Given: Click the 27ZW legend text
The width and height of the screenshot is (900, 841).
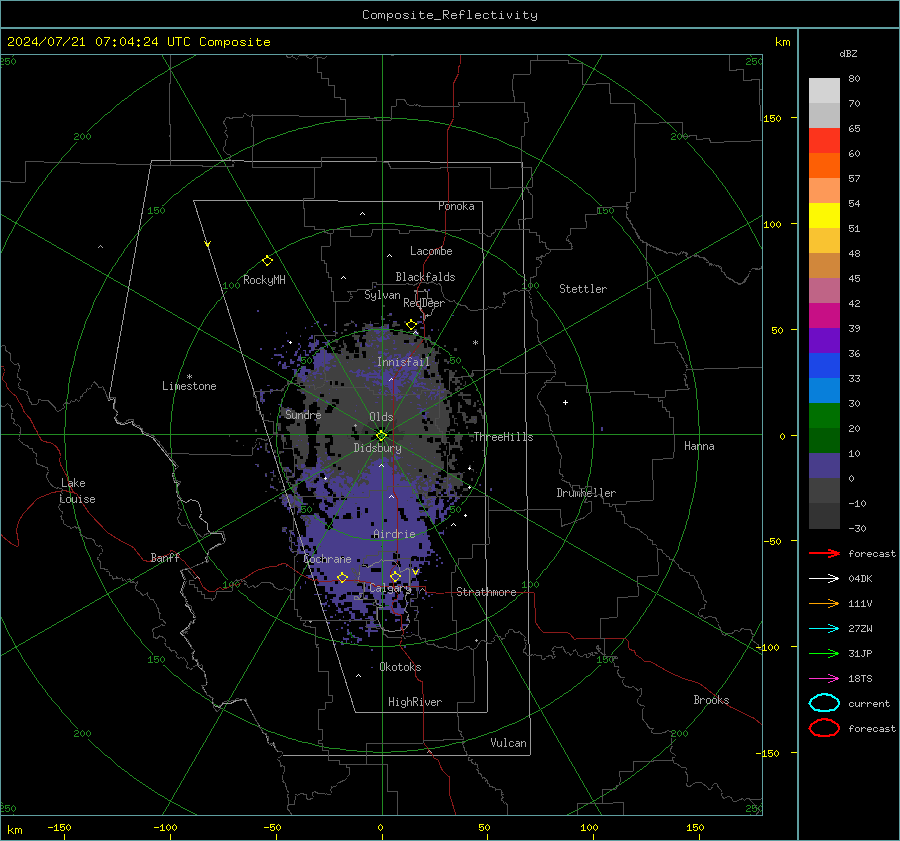Looking at the screenshot, I should point(860,629).
